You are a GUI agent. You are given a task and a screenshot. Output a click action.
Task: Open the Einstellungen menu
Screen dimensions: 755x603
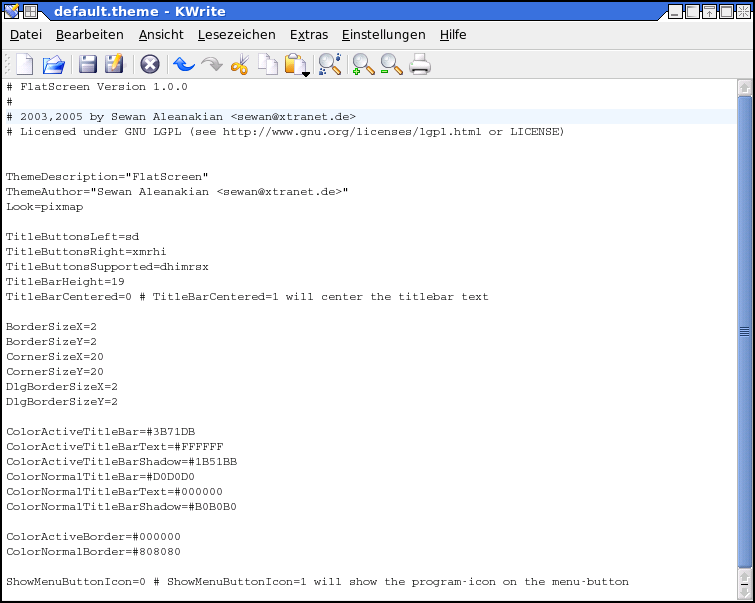click(x=383, y=35)
